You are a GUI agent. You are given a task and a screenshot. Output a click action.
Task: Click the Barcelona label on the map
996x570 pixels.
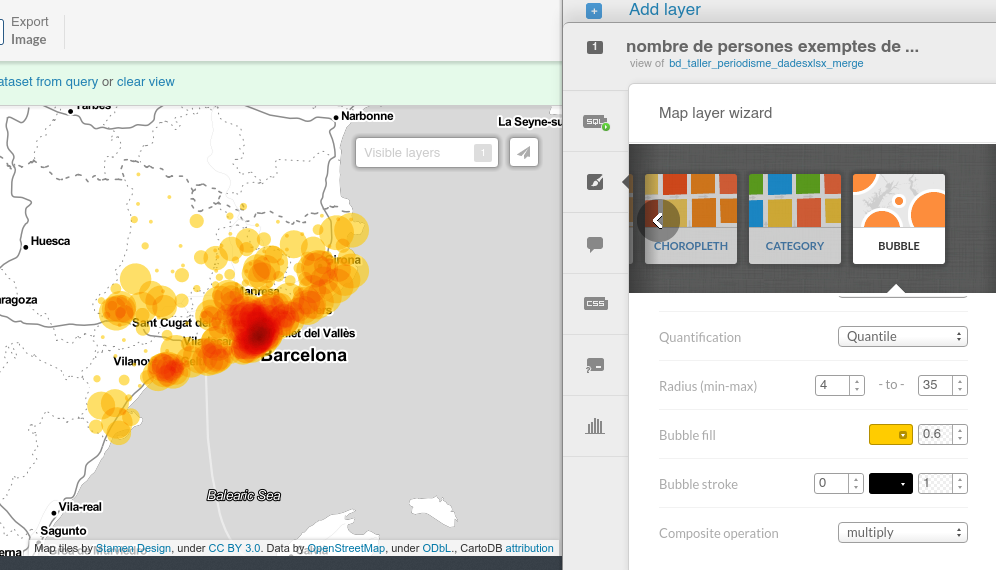(x=304, y=355)
